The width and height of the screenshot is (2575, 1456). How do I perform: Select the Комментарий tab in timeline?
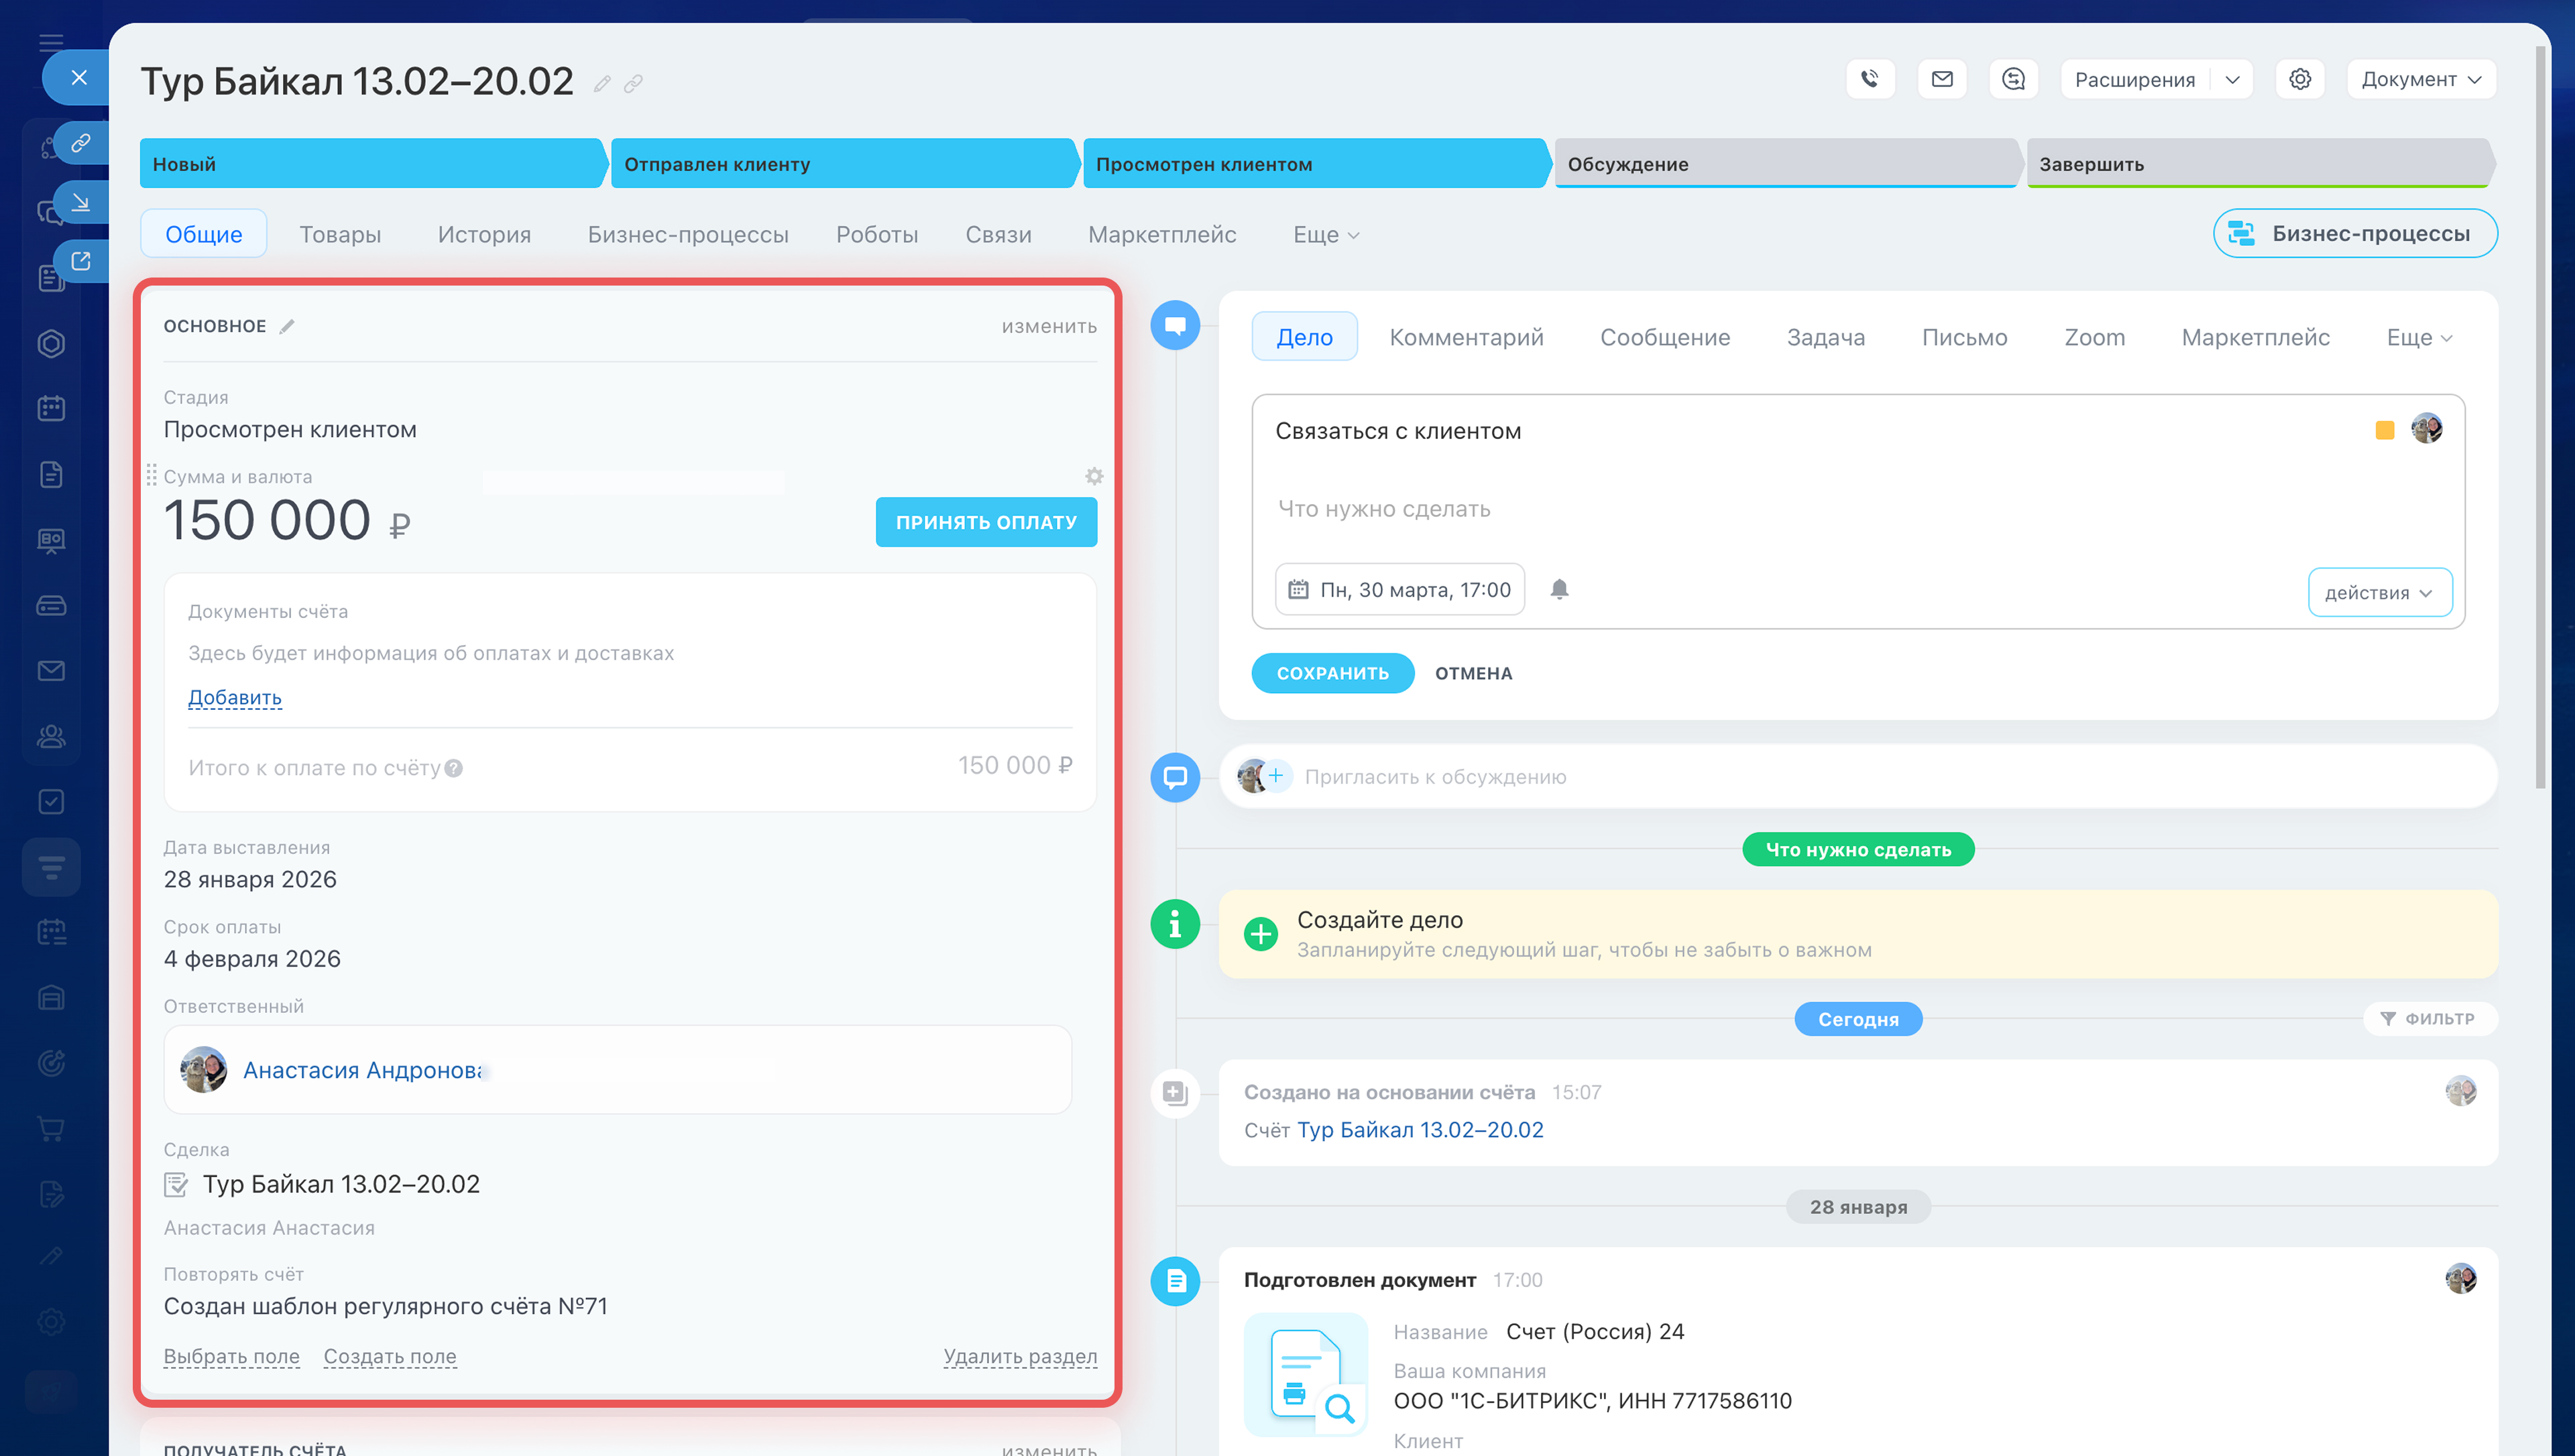[1466, 337]
